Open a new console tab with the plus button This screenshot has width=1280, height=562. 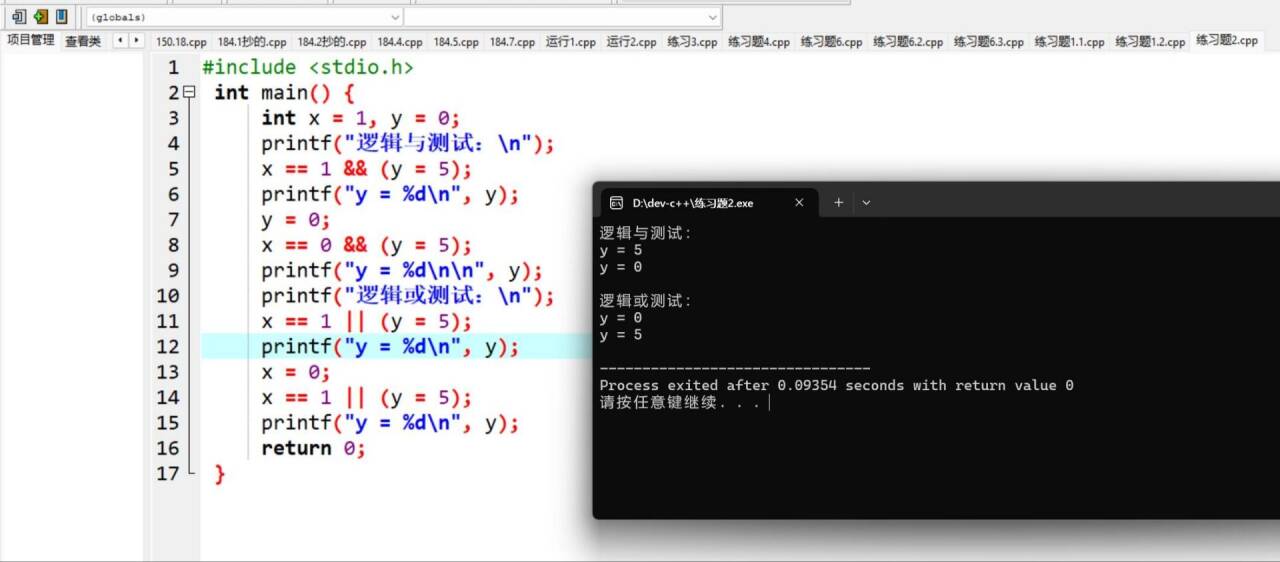coord(839,202)
